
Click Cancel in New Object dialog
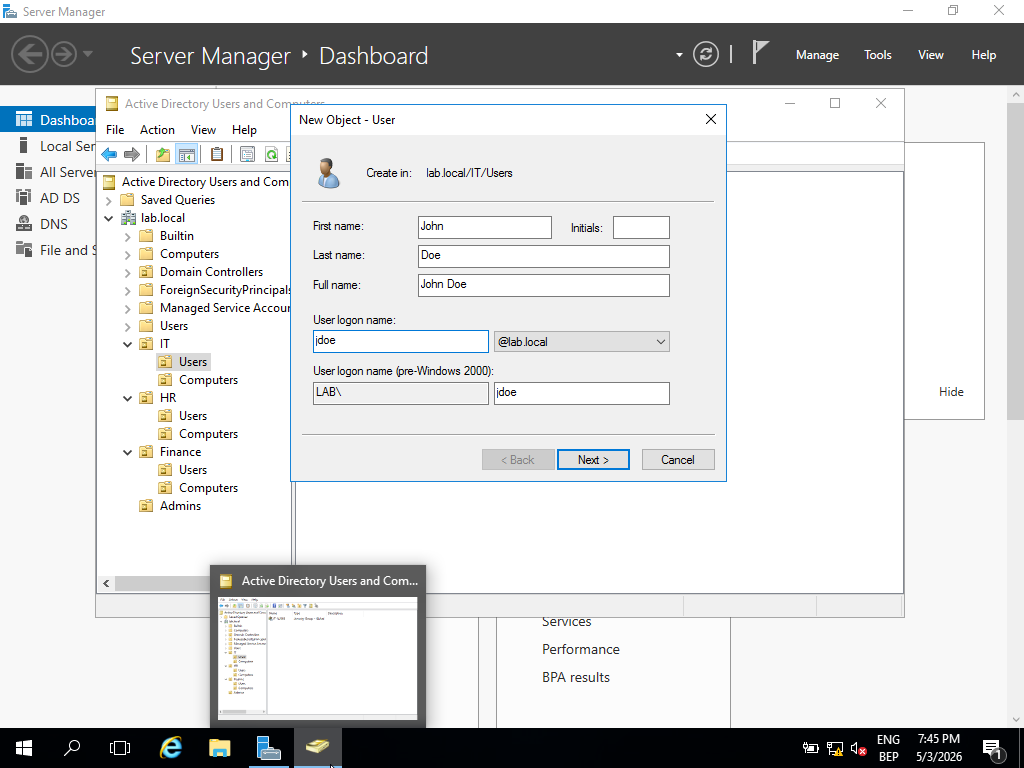[x=678, y=460]
